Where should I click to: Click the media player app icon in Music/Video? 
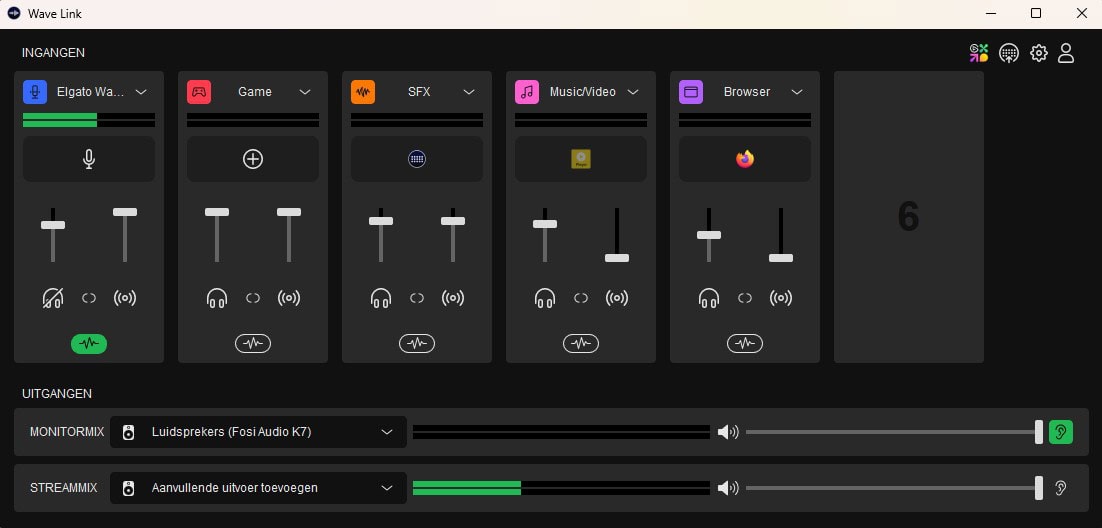[581, 159]
